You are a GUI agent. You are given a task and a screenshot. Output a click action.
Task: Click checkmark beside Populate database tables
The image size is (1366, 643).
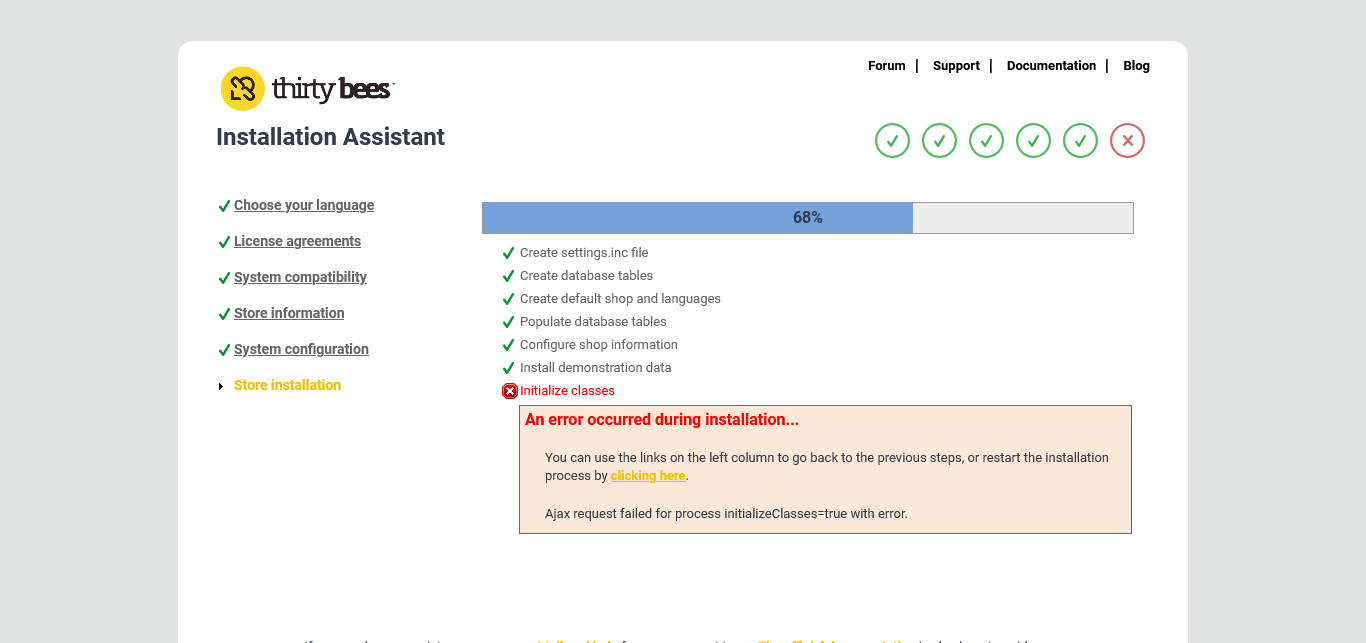point(508,322)
